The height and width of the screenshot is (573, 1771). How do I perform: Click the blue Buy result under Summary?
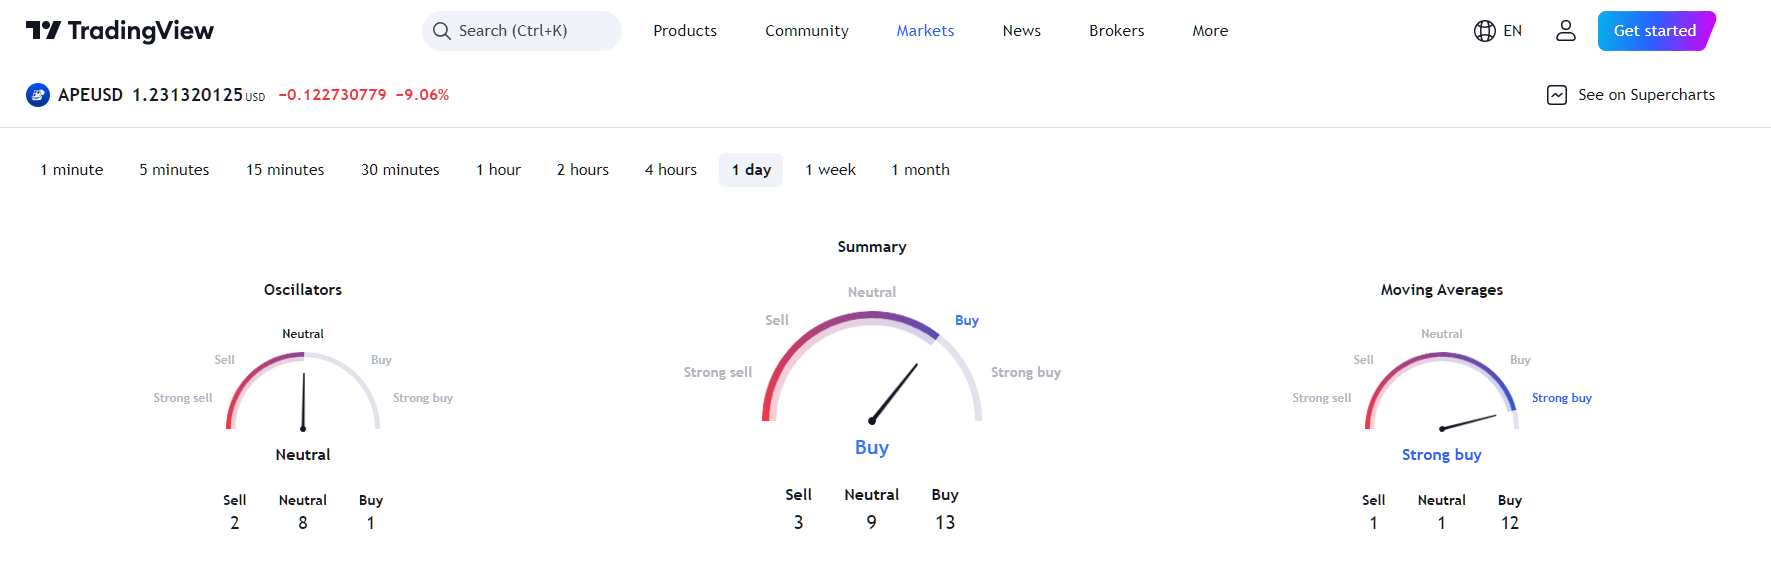click(872, 448)
